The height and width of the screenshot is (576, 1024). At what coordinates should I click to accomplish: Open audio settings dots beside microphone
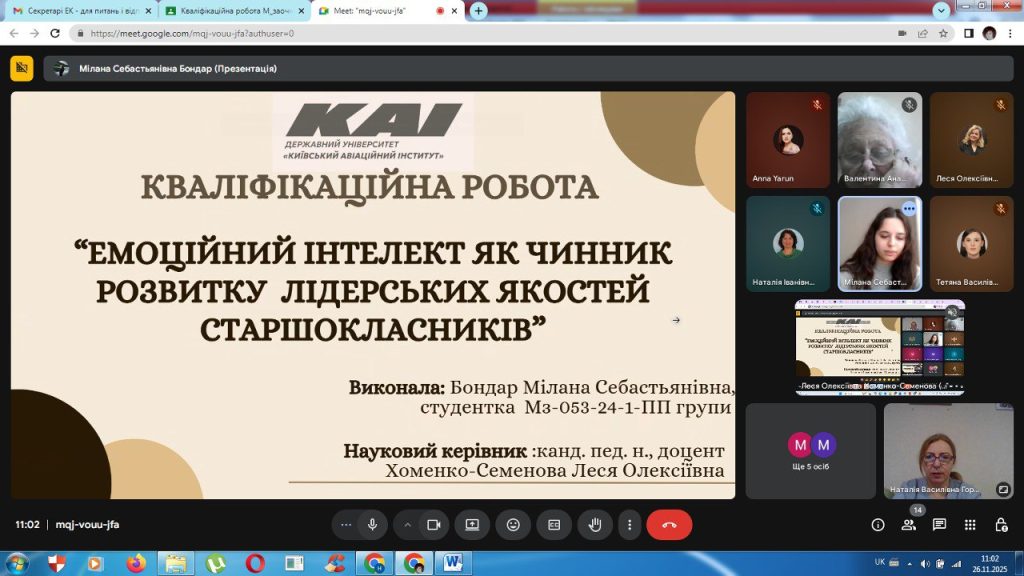click(346, 524)
